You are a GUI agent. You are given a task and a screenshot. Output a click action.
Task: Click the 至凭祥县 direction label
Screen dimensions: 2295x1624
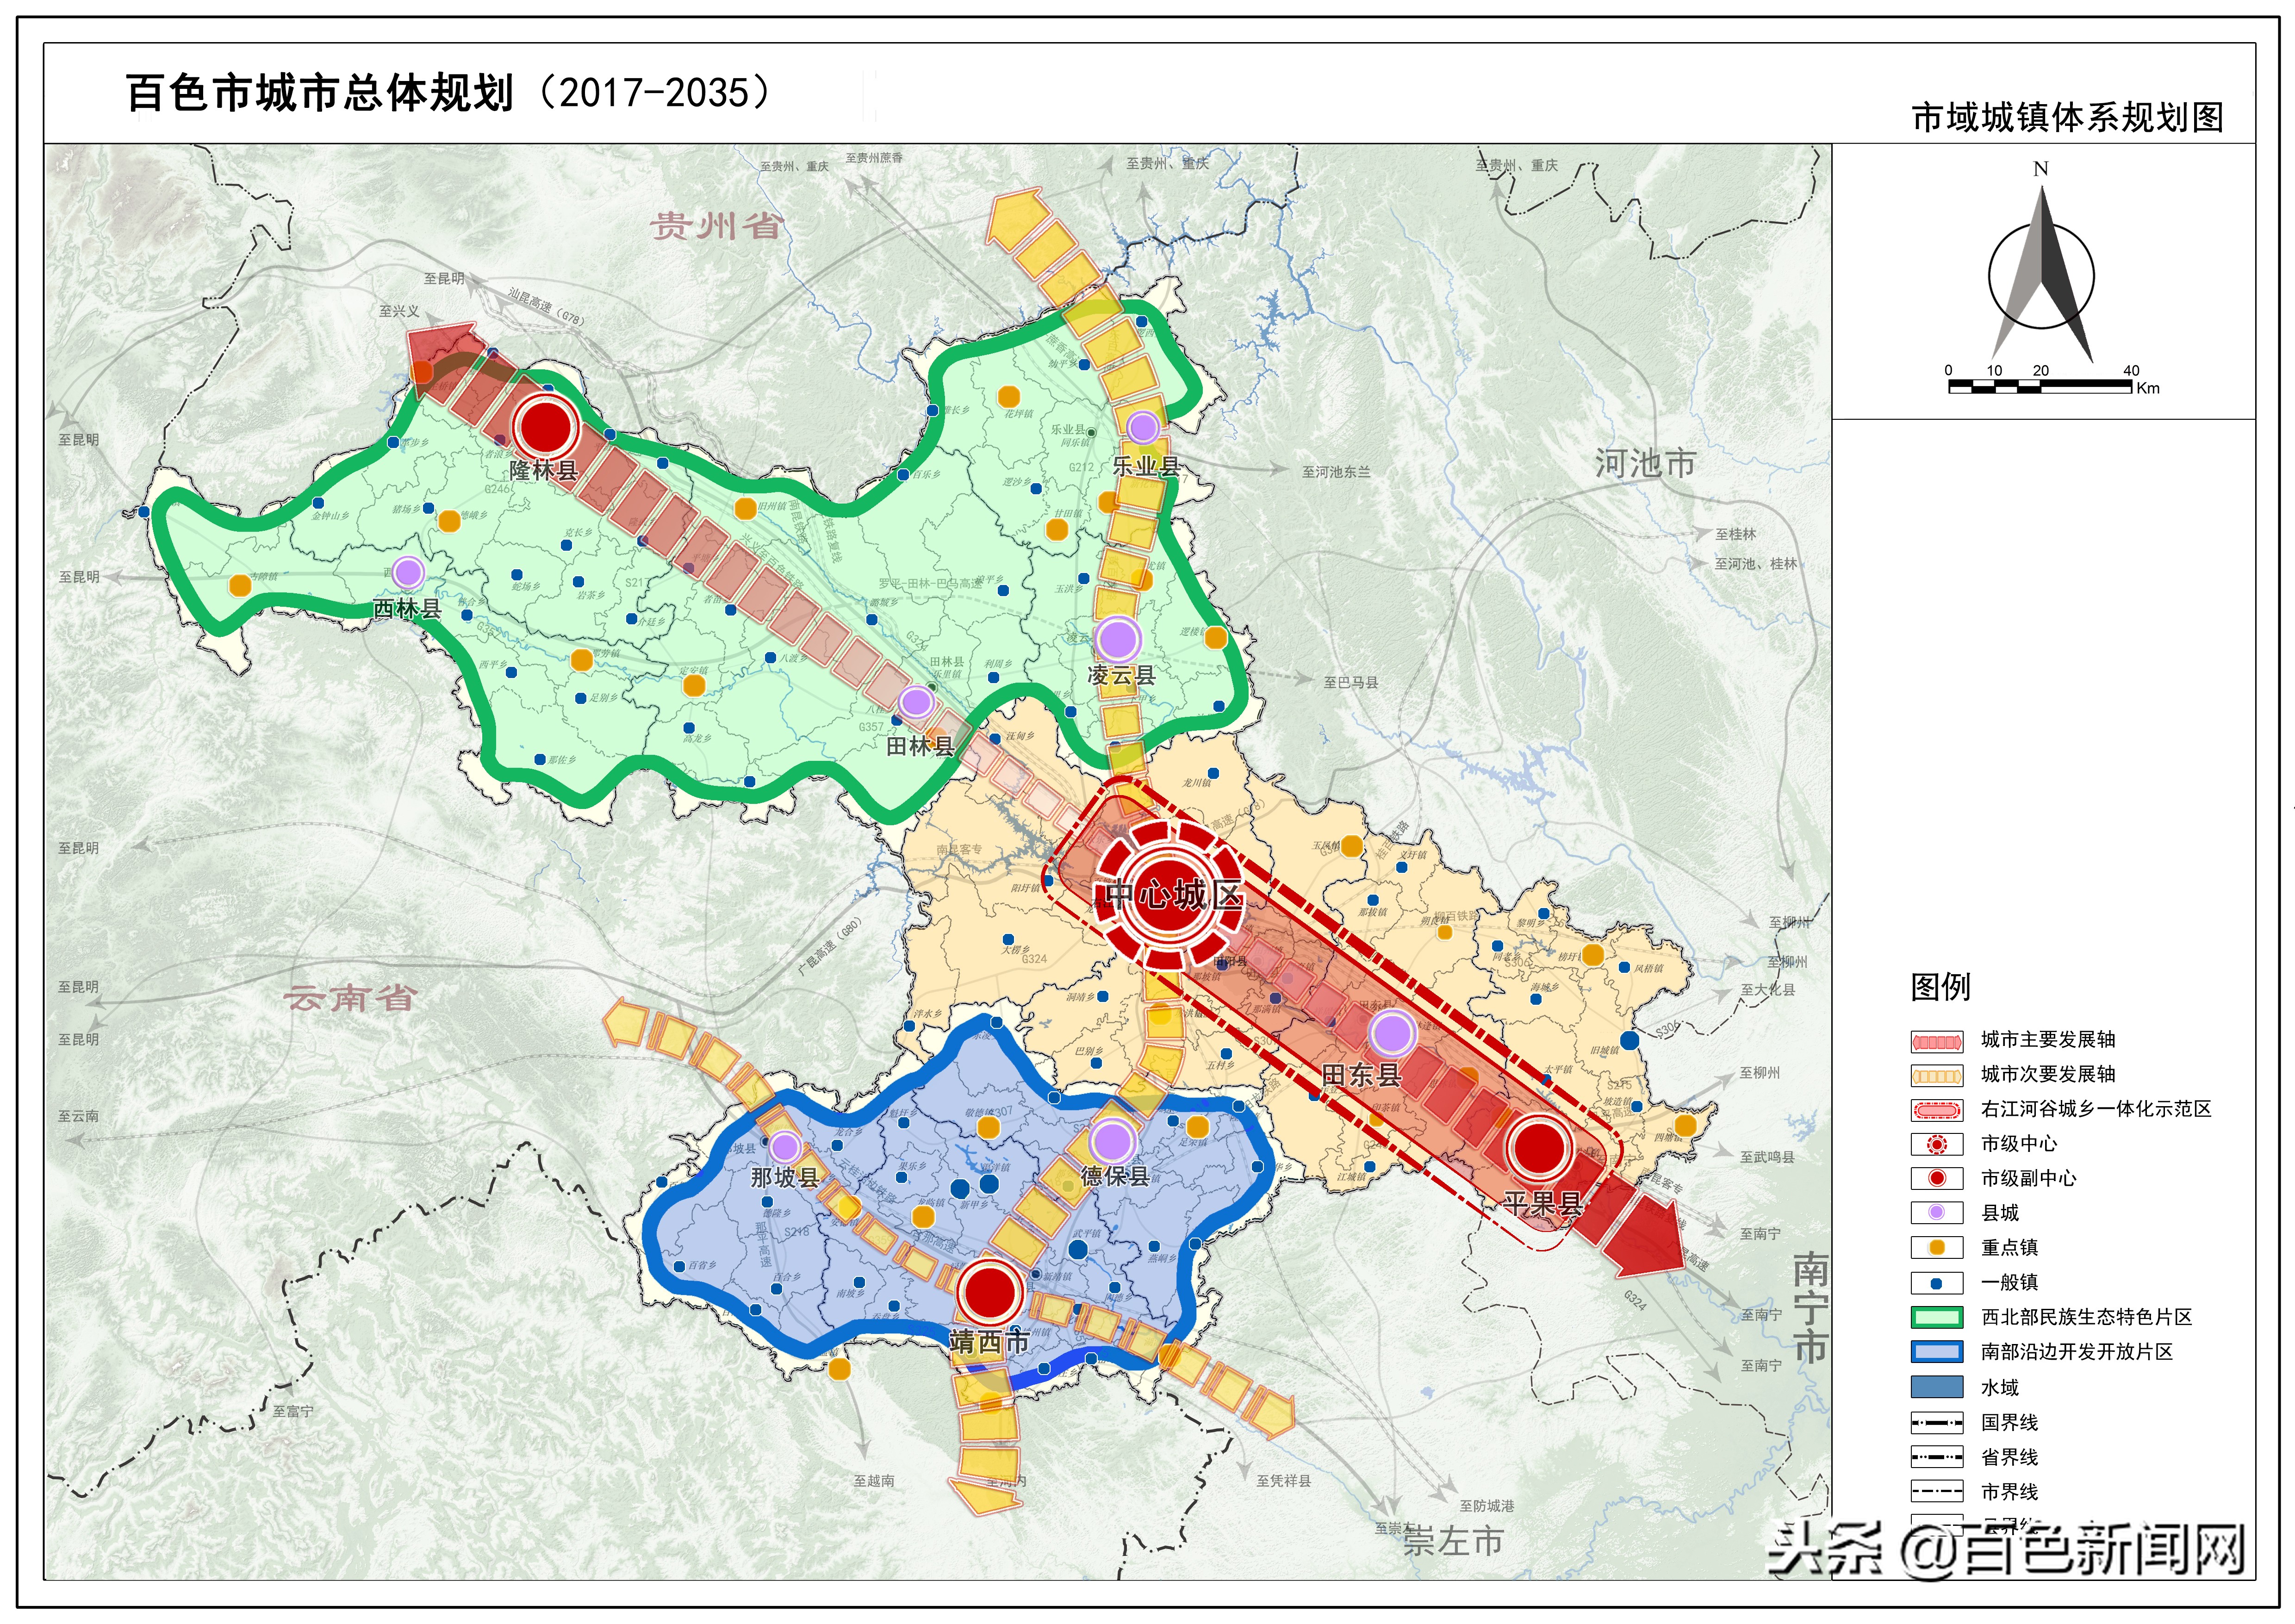point(1283,1481)
